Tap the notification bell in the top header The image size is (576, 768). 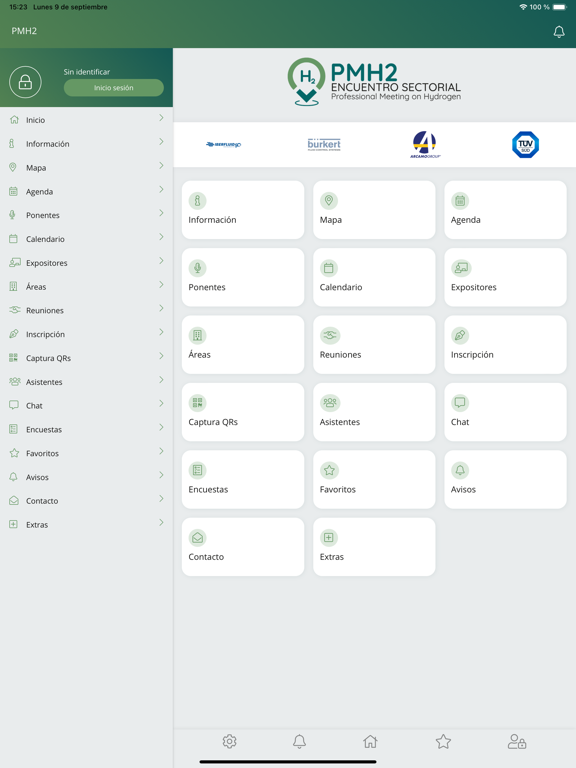559,32
